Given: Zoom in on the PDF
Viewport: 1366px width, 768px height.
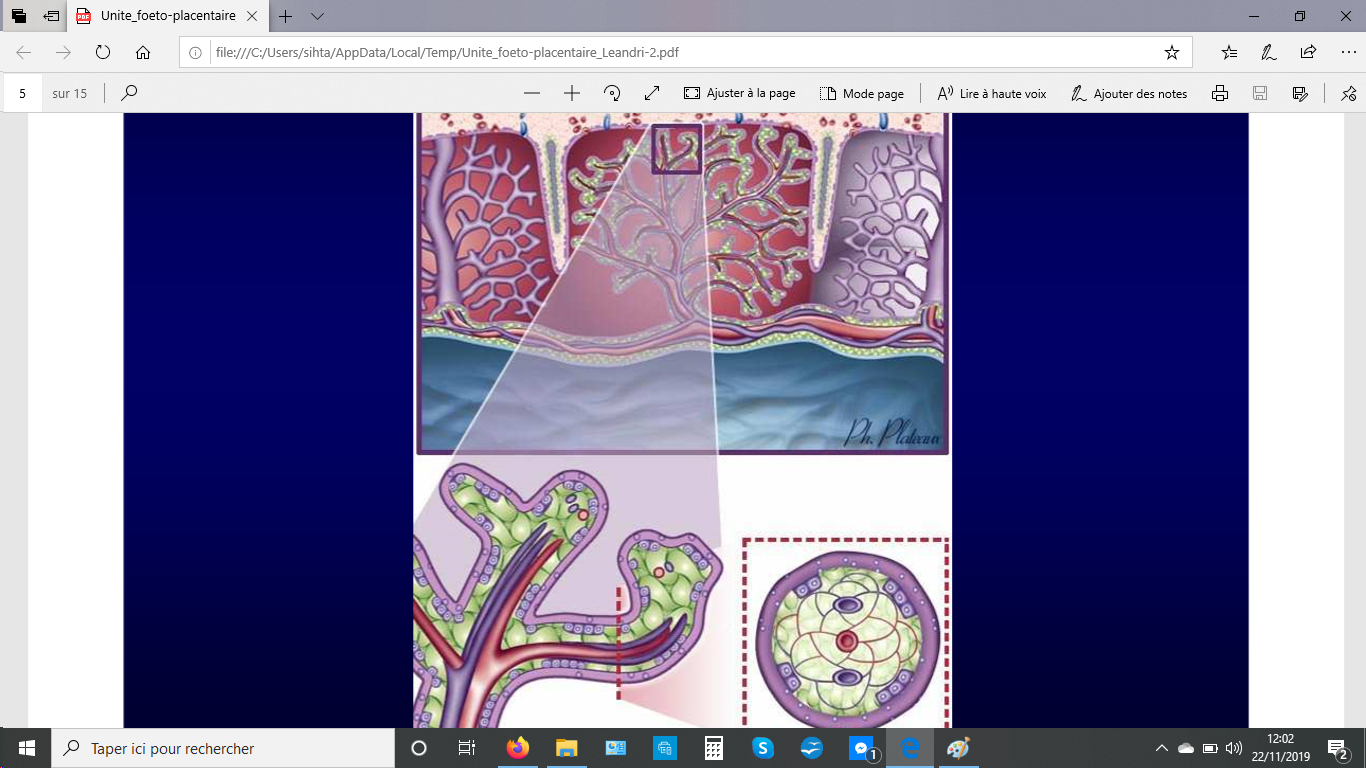Looking at the screenshot, I should point(572,93).
